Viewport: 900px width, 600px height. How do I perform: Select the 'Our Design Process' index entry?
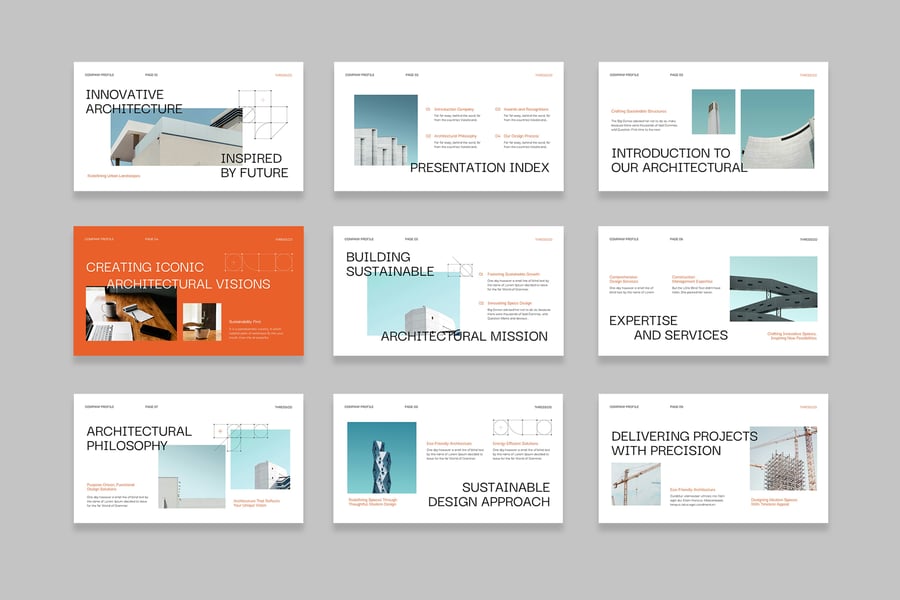(520, 136)
